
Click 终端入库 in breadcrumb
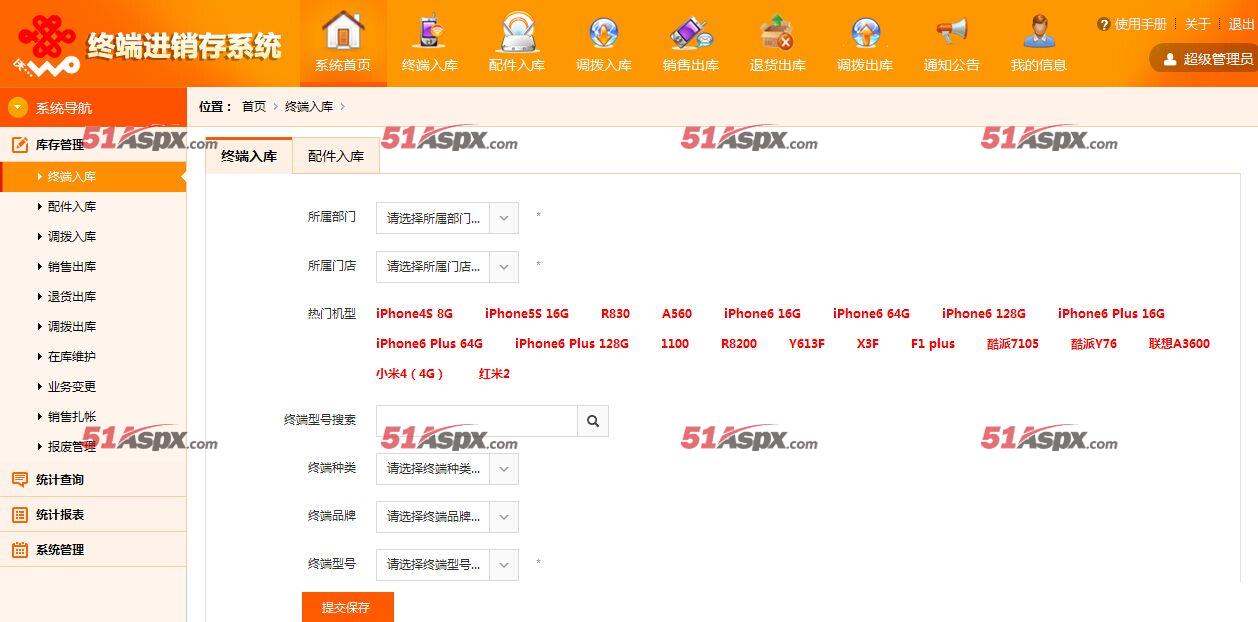pyautogui.click(x=309, y=106)
